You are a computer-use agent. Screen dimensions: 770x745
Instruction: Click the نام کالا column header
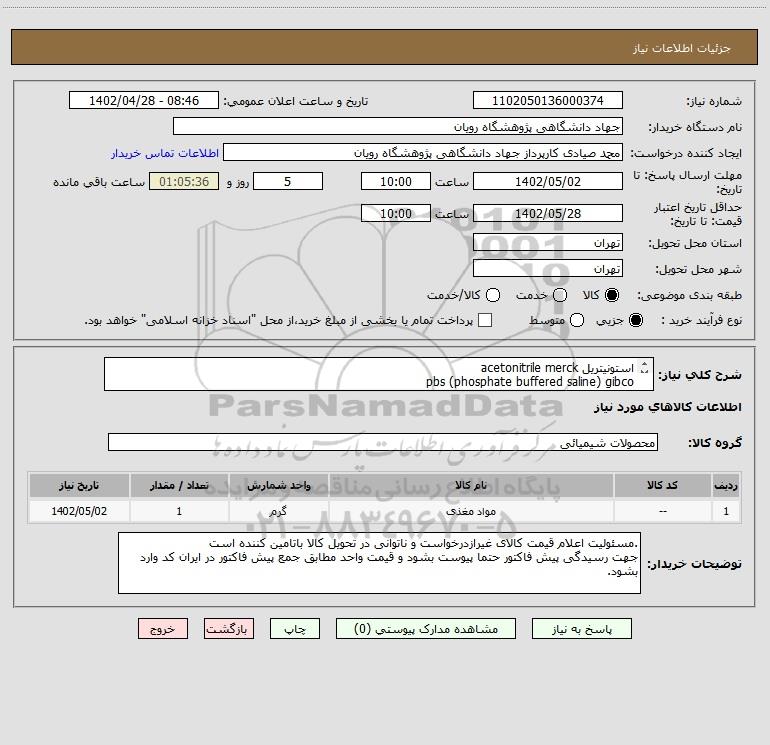coord(471,485)
